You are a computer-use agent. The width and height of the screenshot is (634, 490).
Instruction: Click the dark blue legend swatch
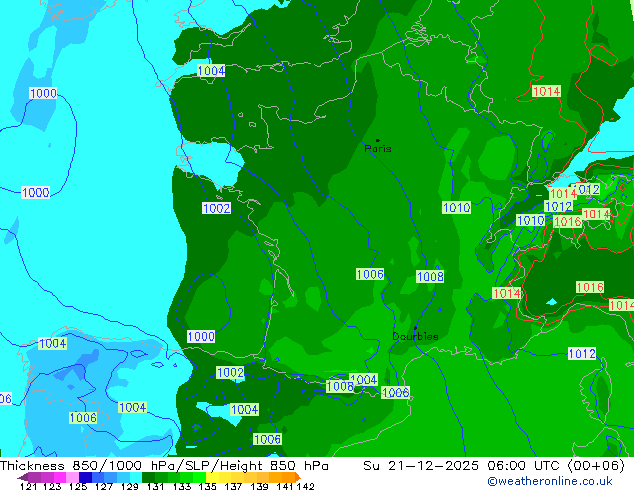click(85, 477)
